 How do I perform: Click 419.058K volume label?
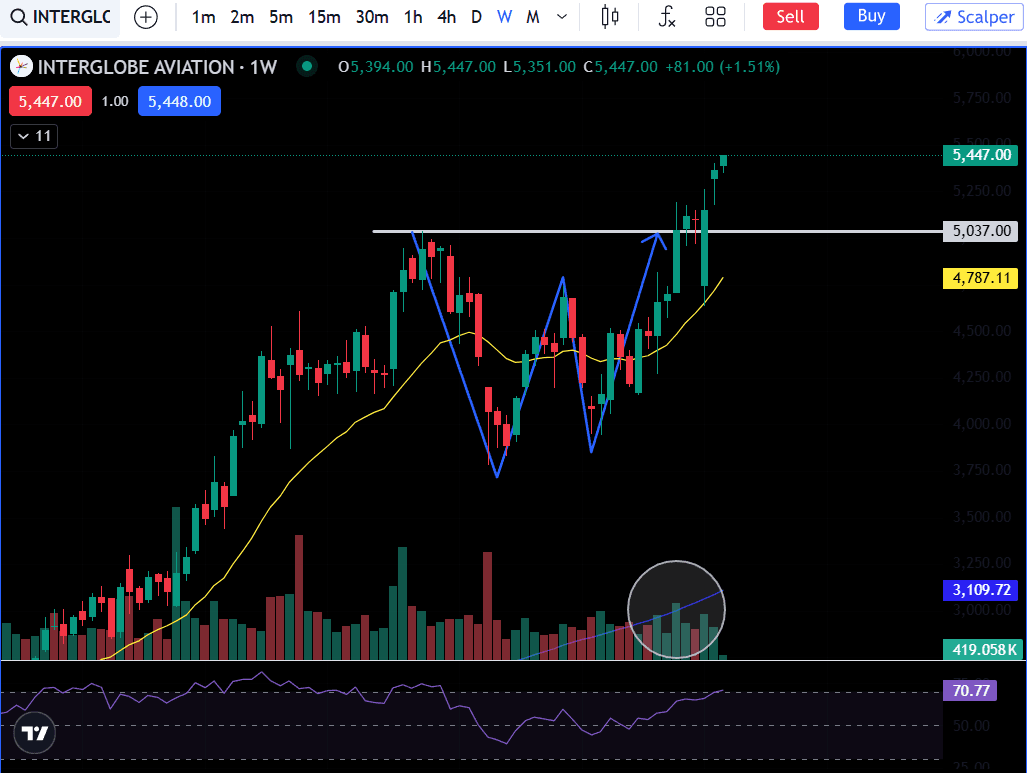pos(982,650)
